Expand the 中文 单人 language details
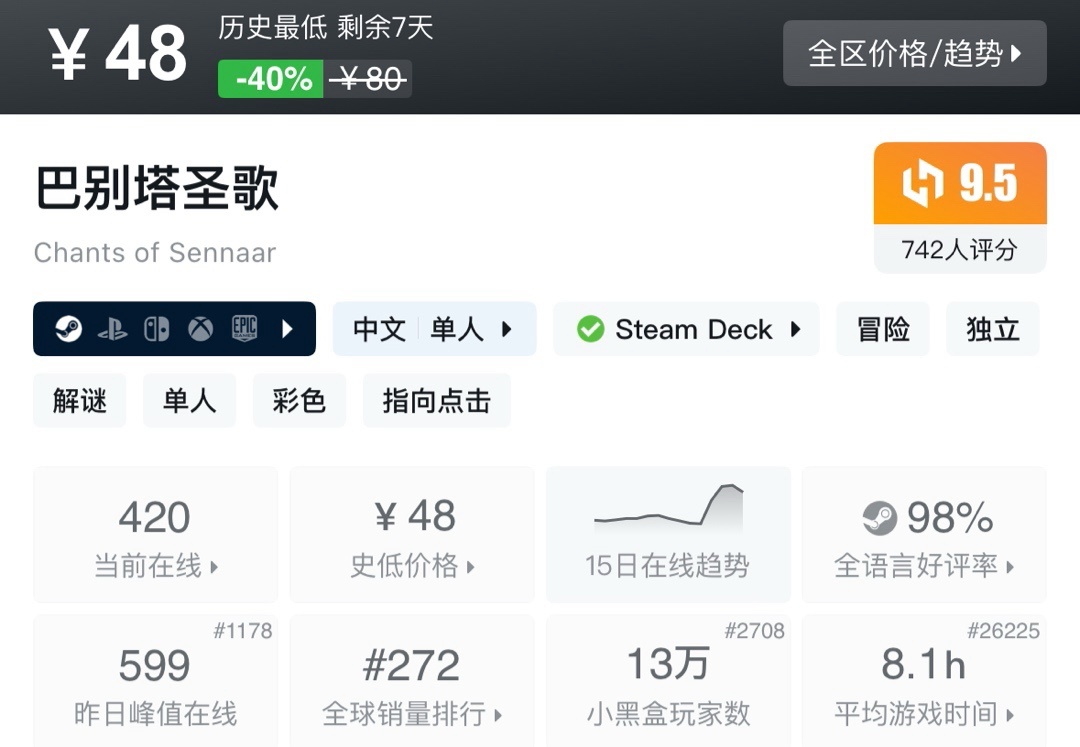Screen dimensions: 1080x747 (434, 329)
